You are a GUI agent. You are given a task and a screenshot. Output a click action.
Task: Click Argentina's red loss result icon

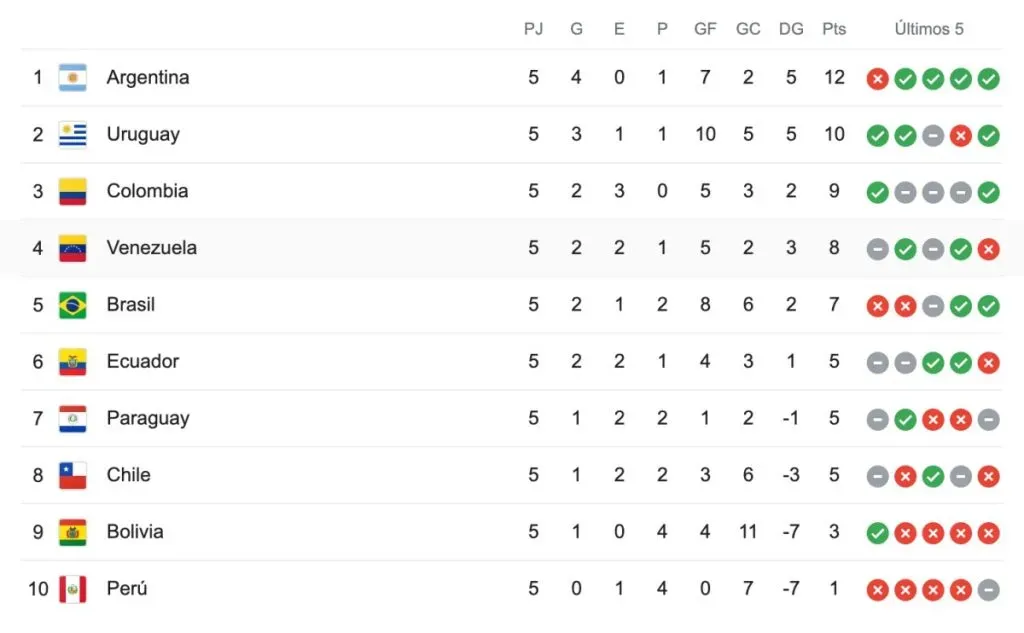tap(878, 78)
